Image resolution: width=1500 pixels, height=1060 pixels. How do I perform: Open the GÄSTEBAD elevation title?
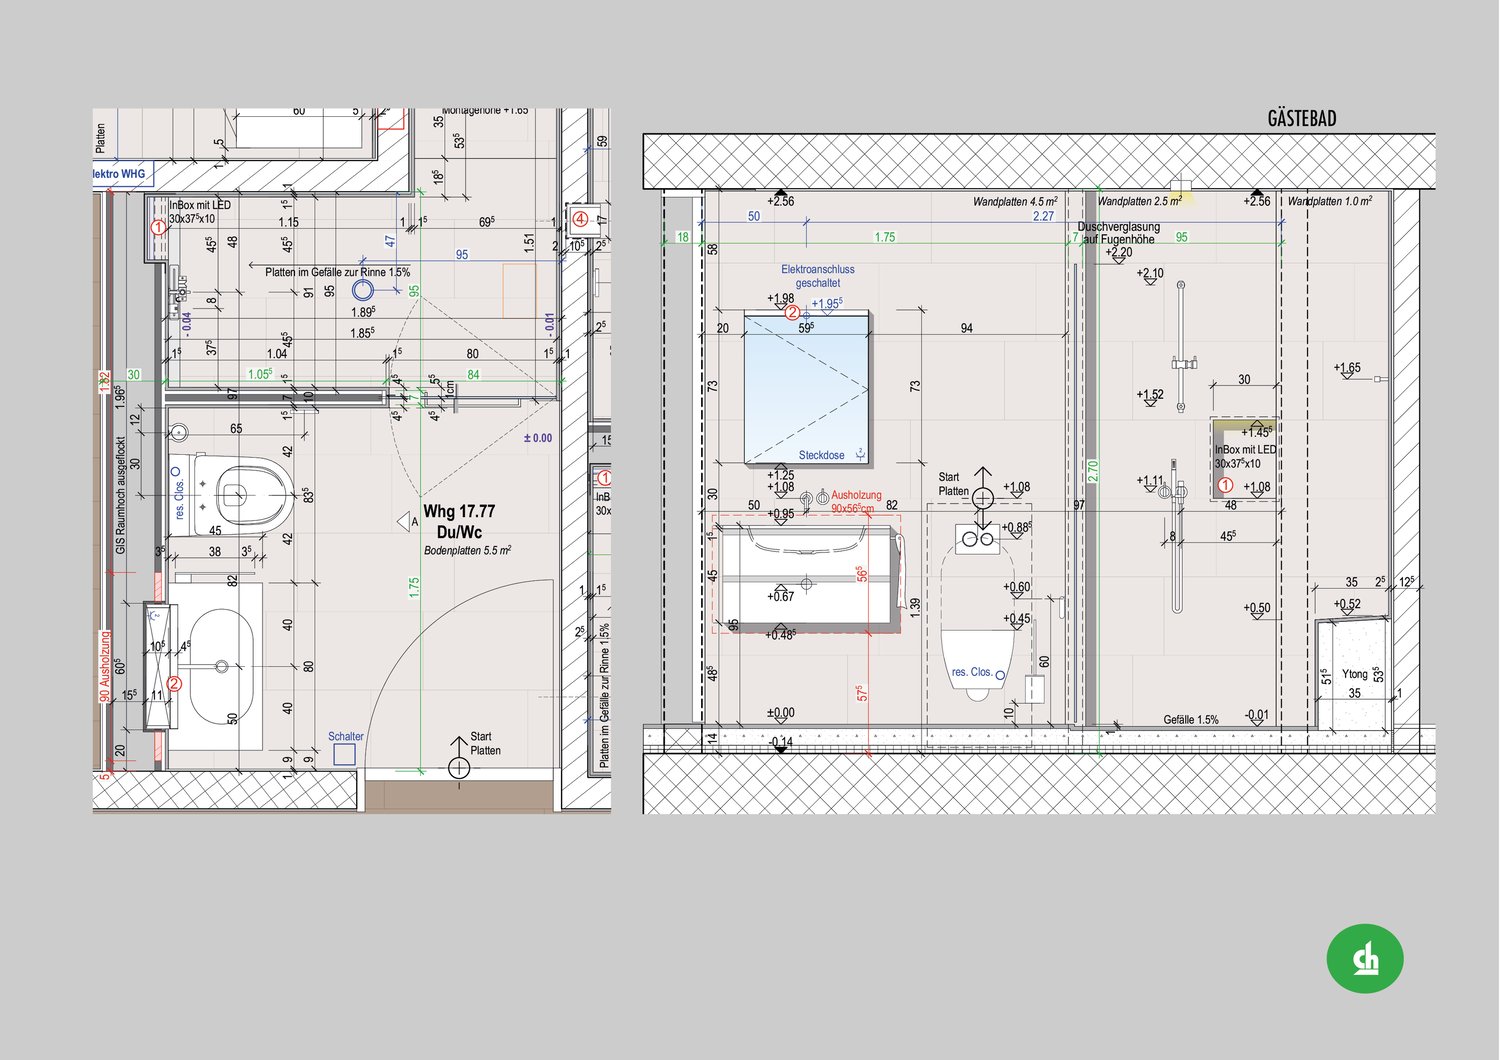click(x=1301, y=116)
